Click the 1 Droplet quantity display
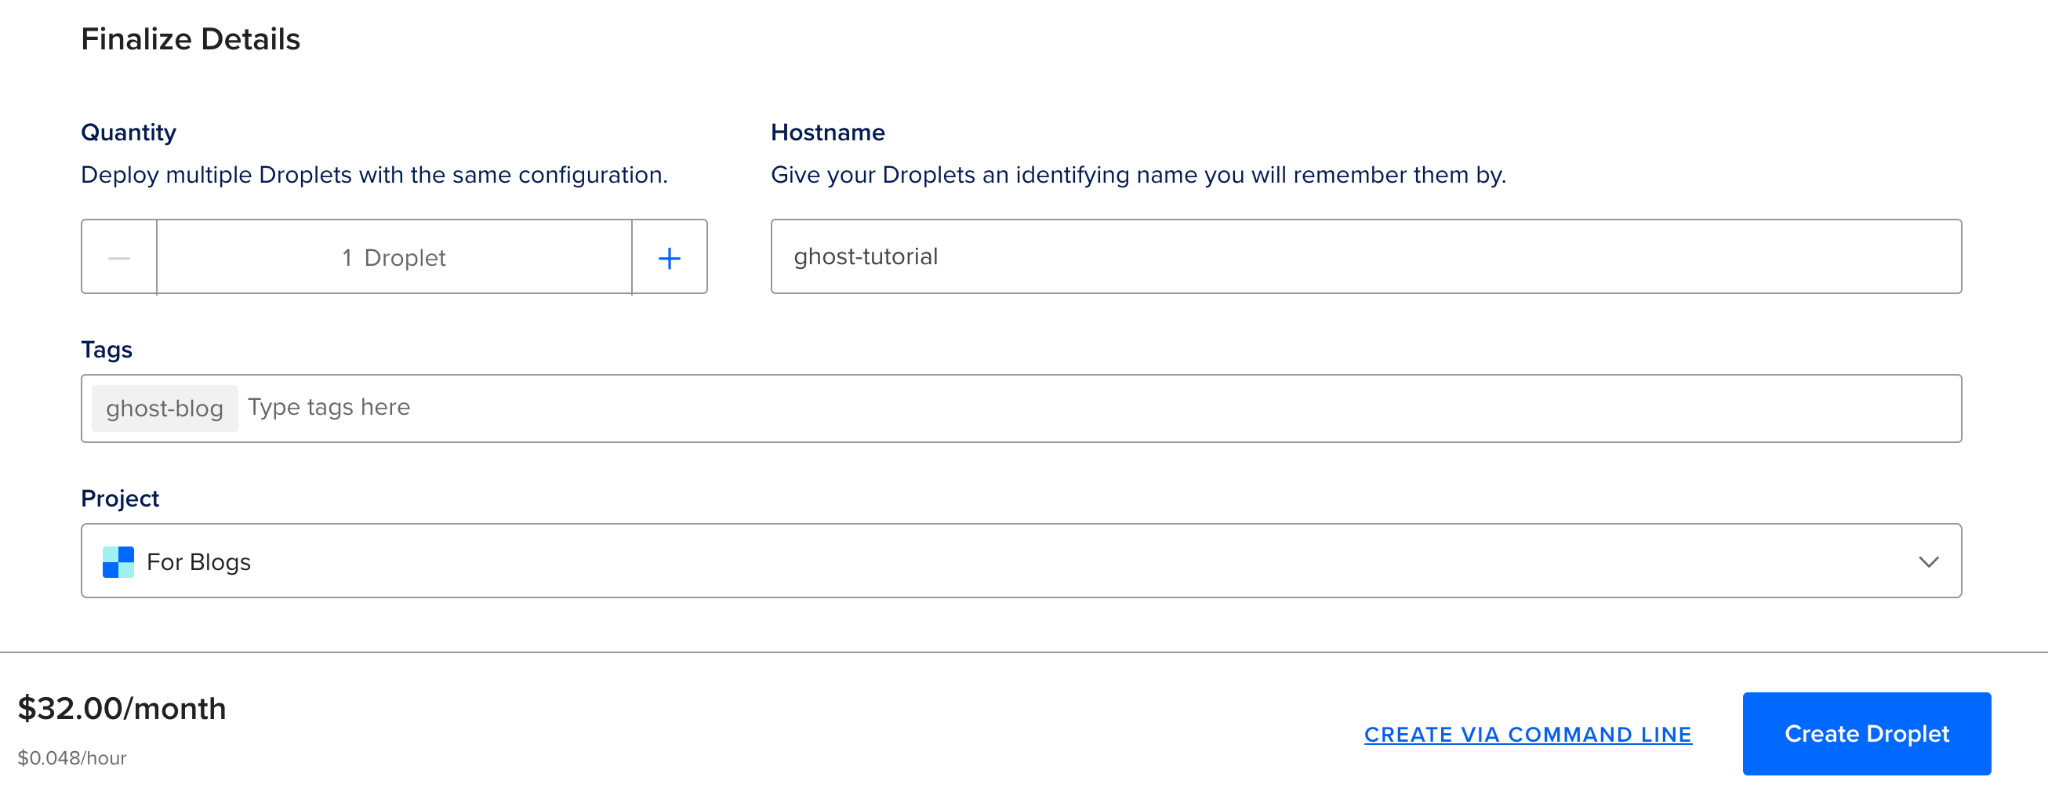This screenshot has width=2048, height=812. (394, 258)
